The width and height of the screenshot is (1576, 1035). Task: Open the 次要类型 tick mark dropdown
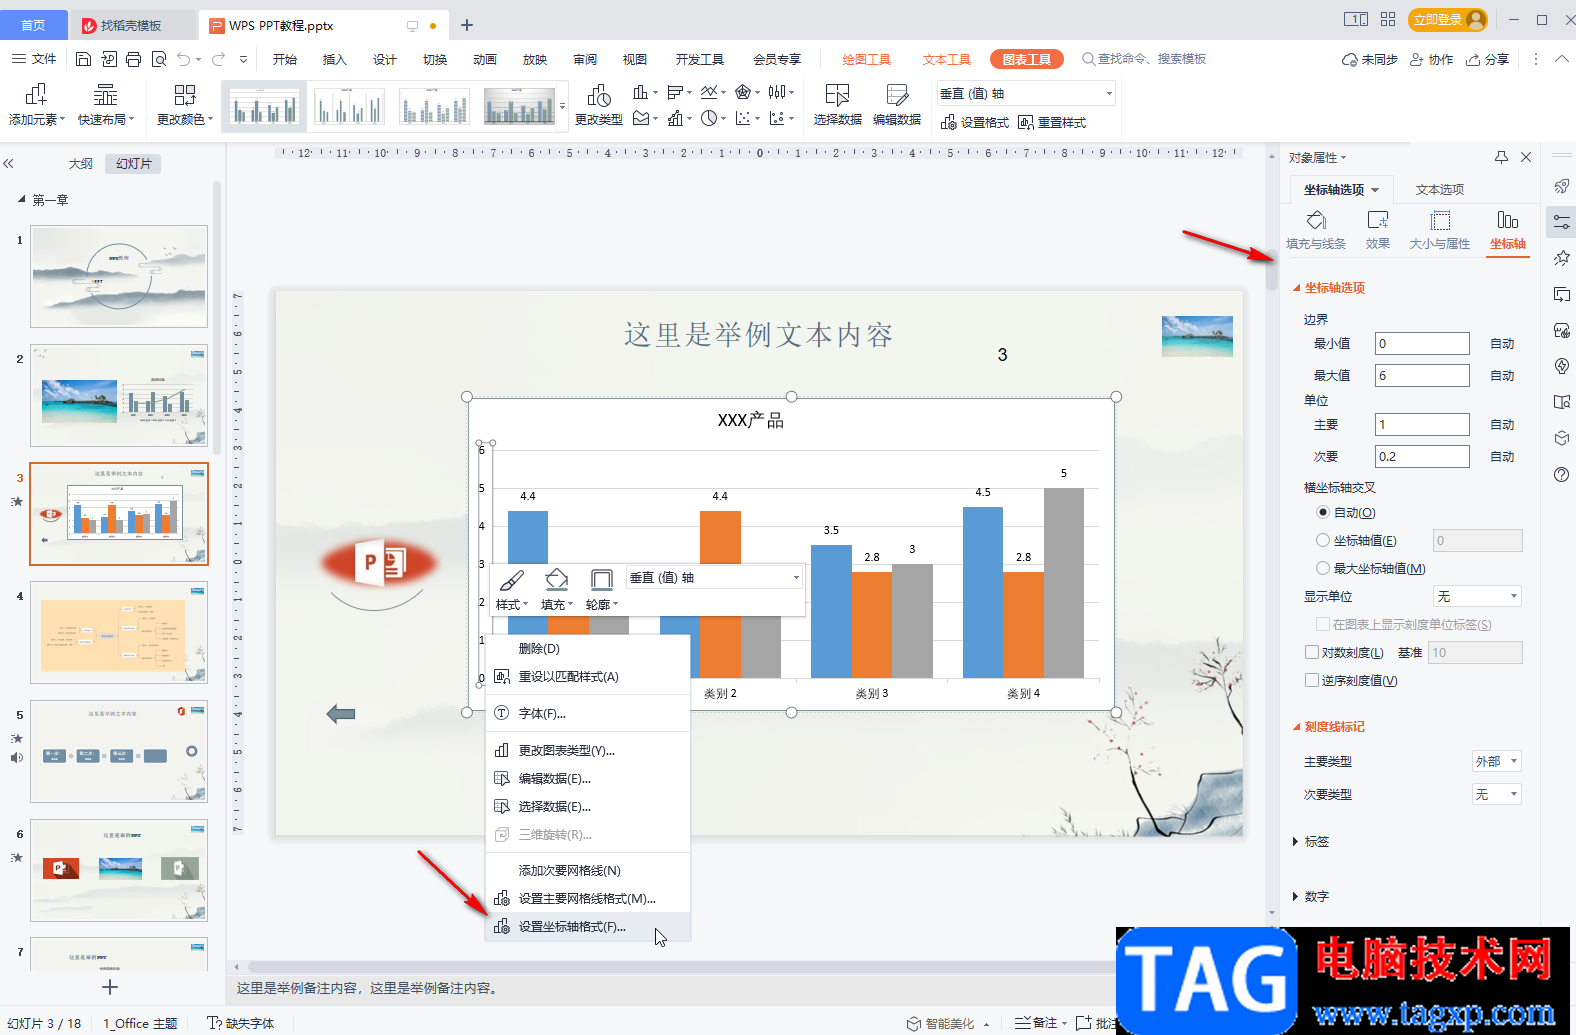(1497, 794)
